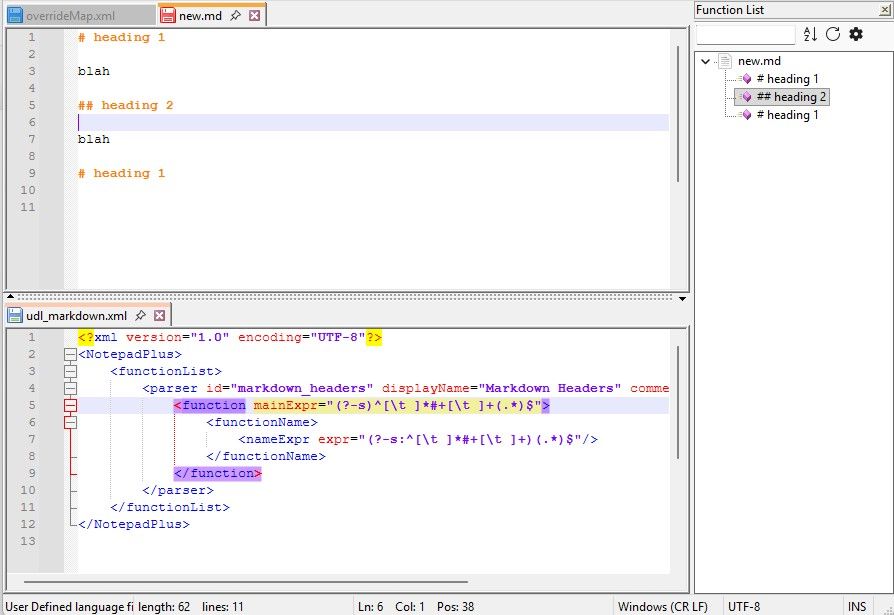Click the </functionList> closing tag
The height and width of the screenshot is (615, 894).
[170, 507]
